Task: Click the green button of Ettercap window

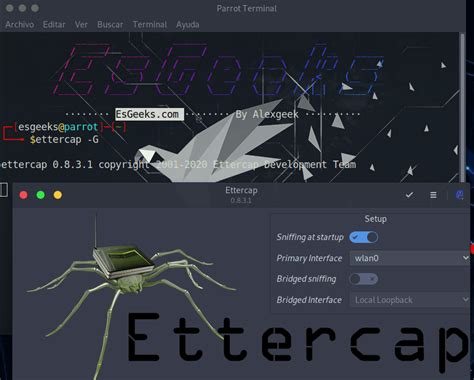Action: (41, 195)
